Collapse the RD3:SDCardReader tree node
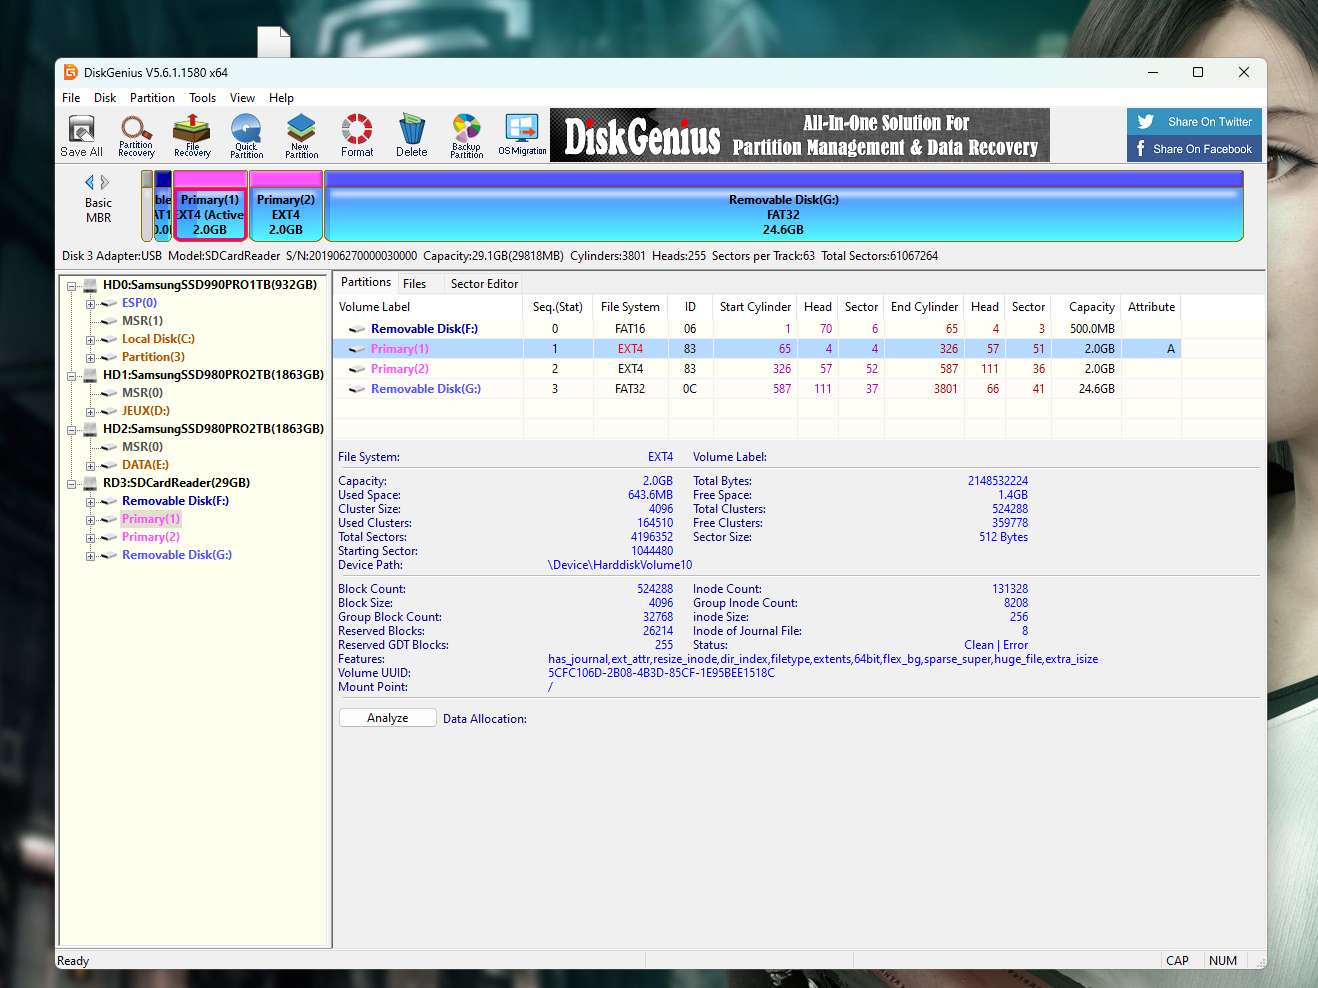The height and width of the screenshot is (988, 1318). [72, 482]
